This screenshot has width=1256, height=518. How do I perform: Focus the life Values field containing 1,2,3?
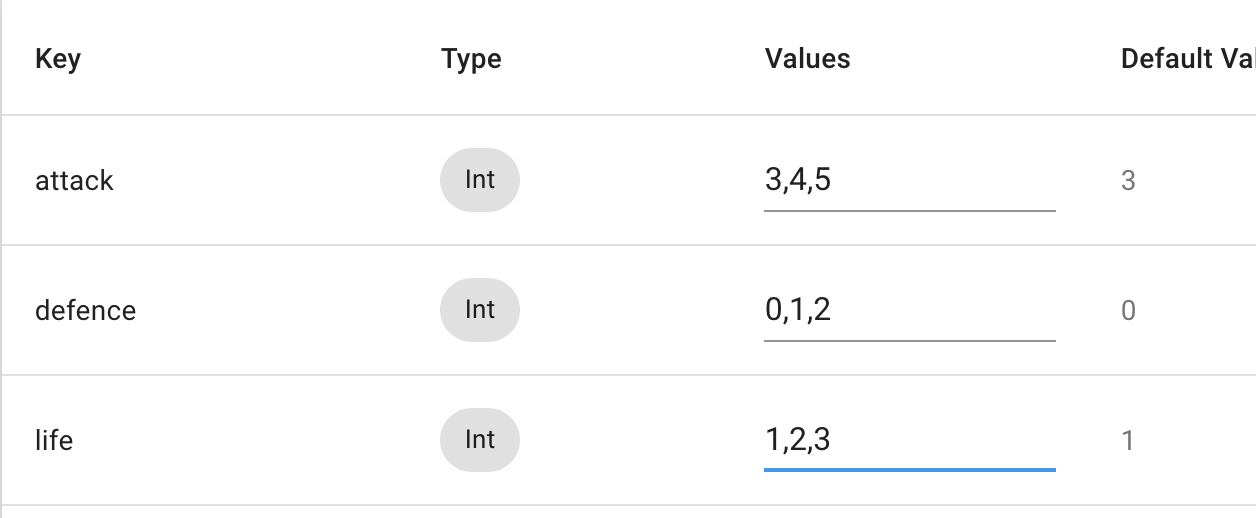pyautogui.click(x=910, y=441)
